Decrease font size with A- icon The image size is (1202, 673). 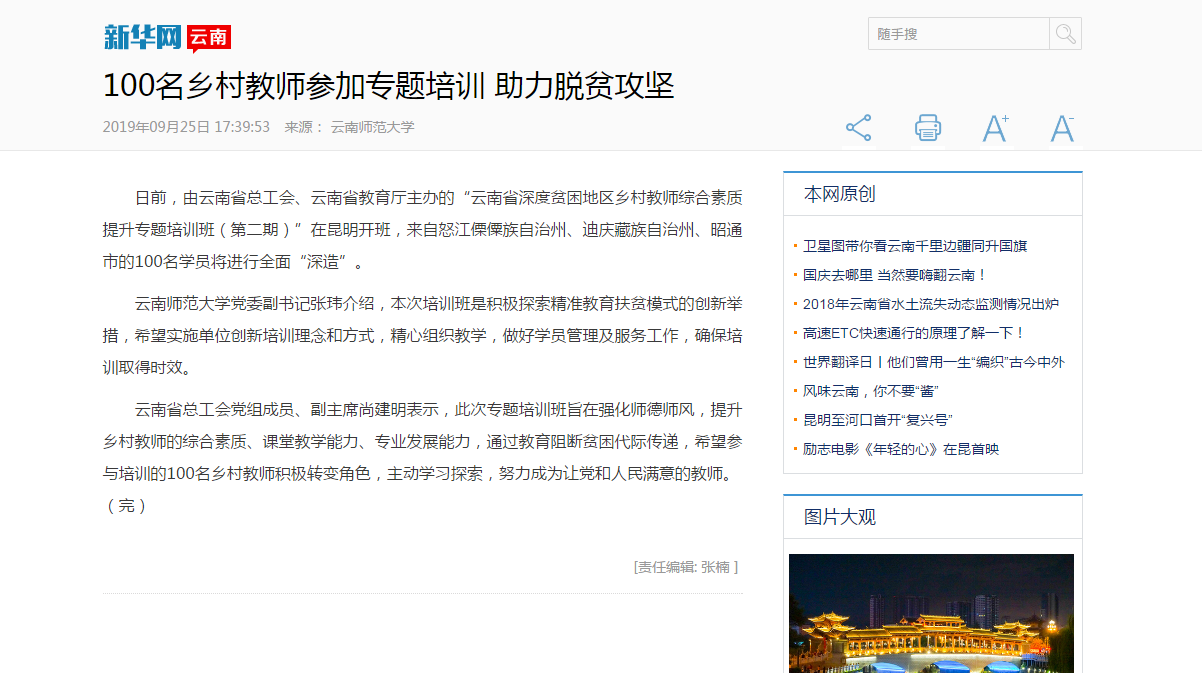[x=1062, y=128]
